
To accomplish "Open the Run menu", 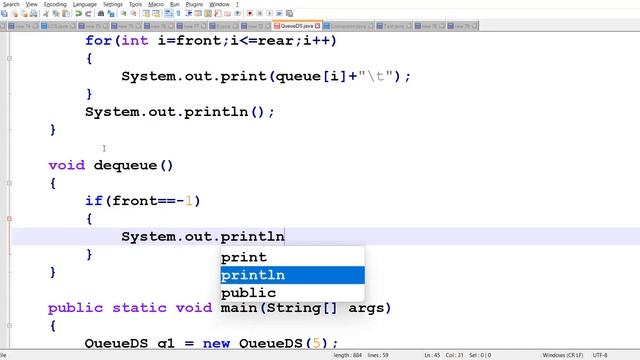I will coord(175,4).
